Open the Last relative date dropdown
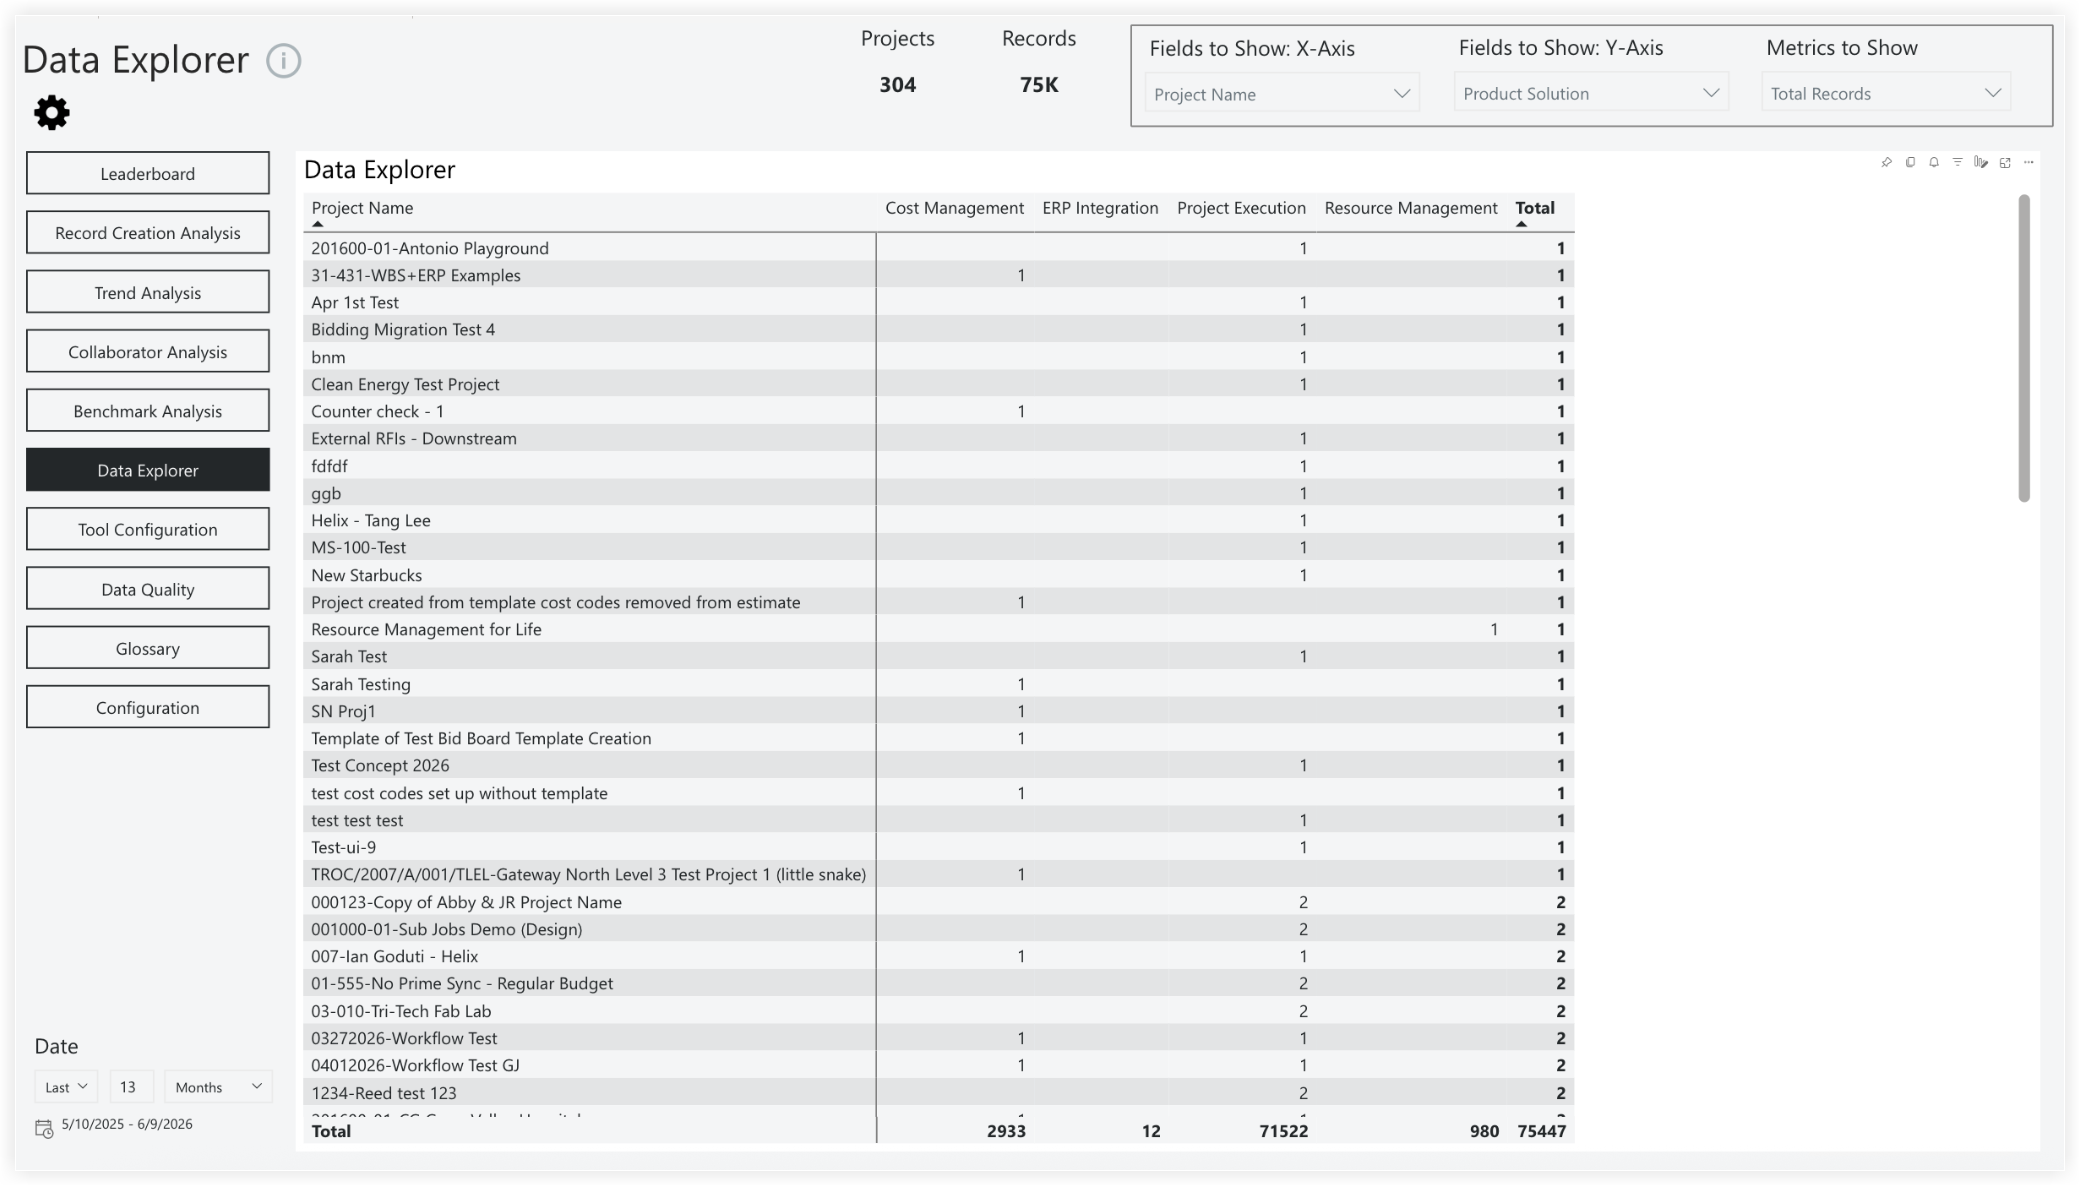This screenshot has height=1186, width=2080. click(66, 1087)
